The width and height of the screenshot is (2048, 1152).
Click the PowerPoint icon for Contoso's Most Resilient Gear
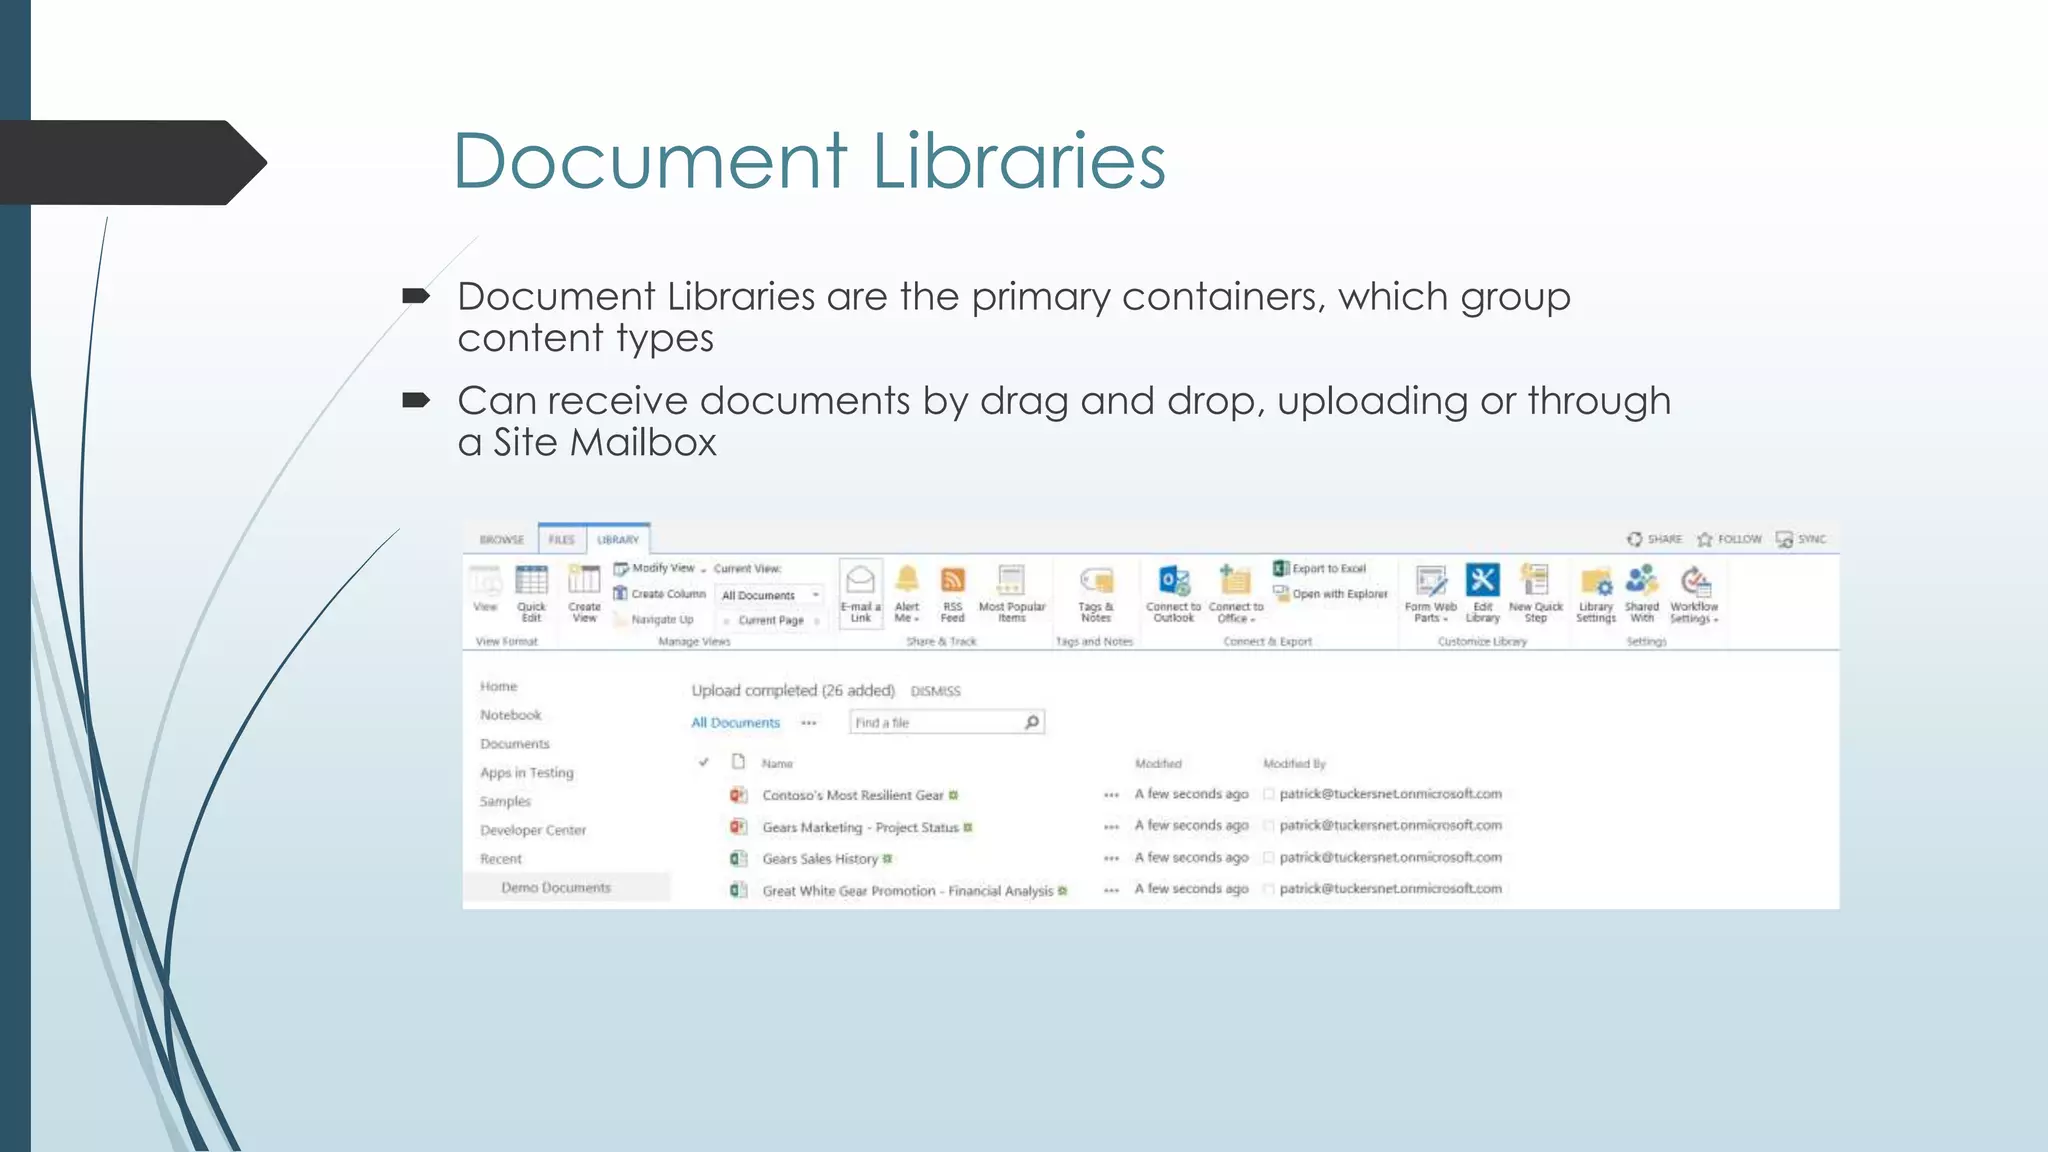click(738, 795)
